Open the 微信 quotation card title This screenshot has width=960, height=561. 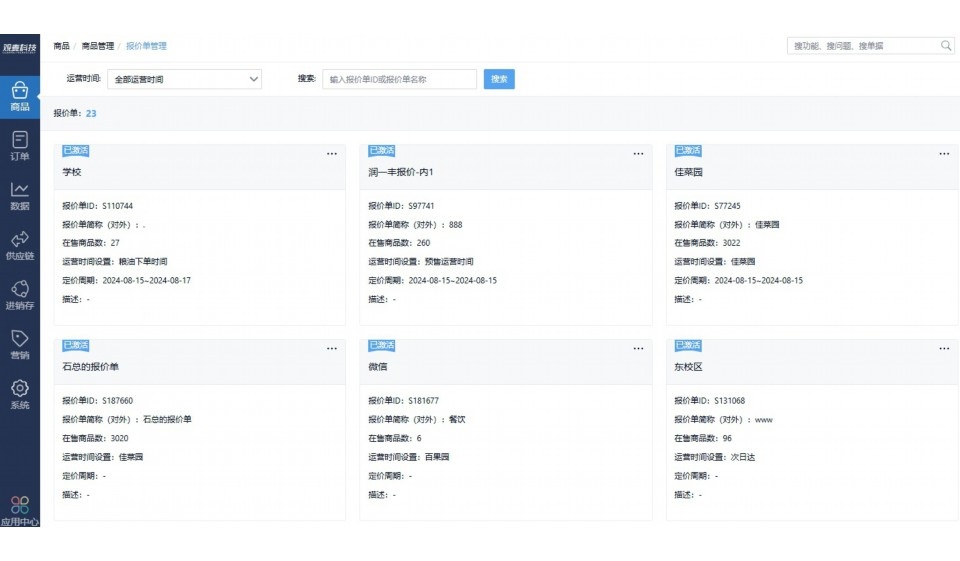[x=378, y=367]
